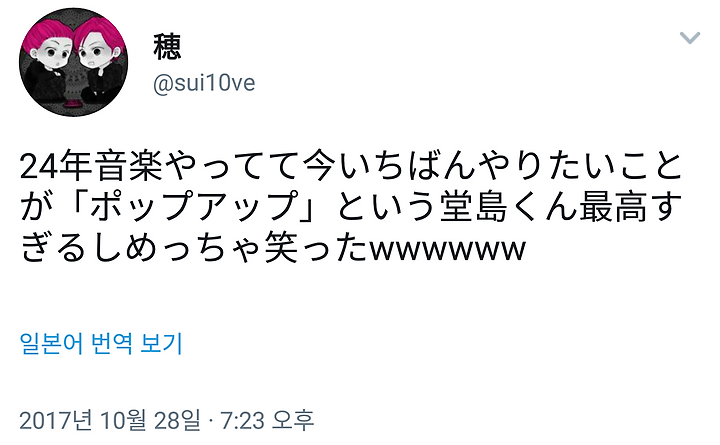The height and width of the screenshot is (445, 720).
Task: Click the 7:23 오후 time text
Action: [267, 420]
